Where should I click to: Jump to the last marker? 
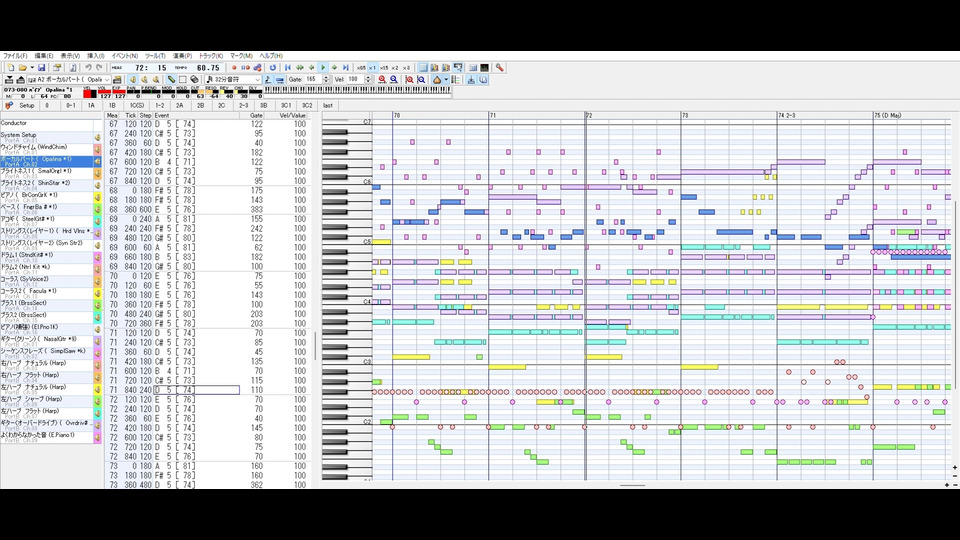(x=328, y=106)
